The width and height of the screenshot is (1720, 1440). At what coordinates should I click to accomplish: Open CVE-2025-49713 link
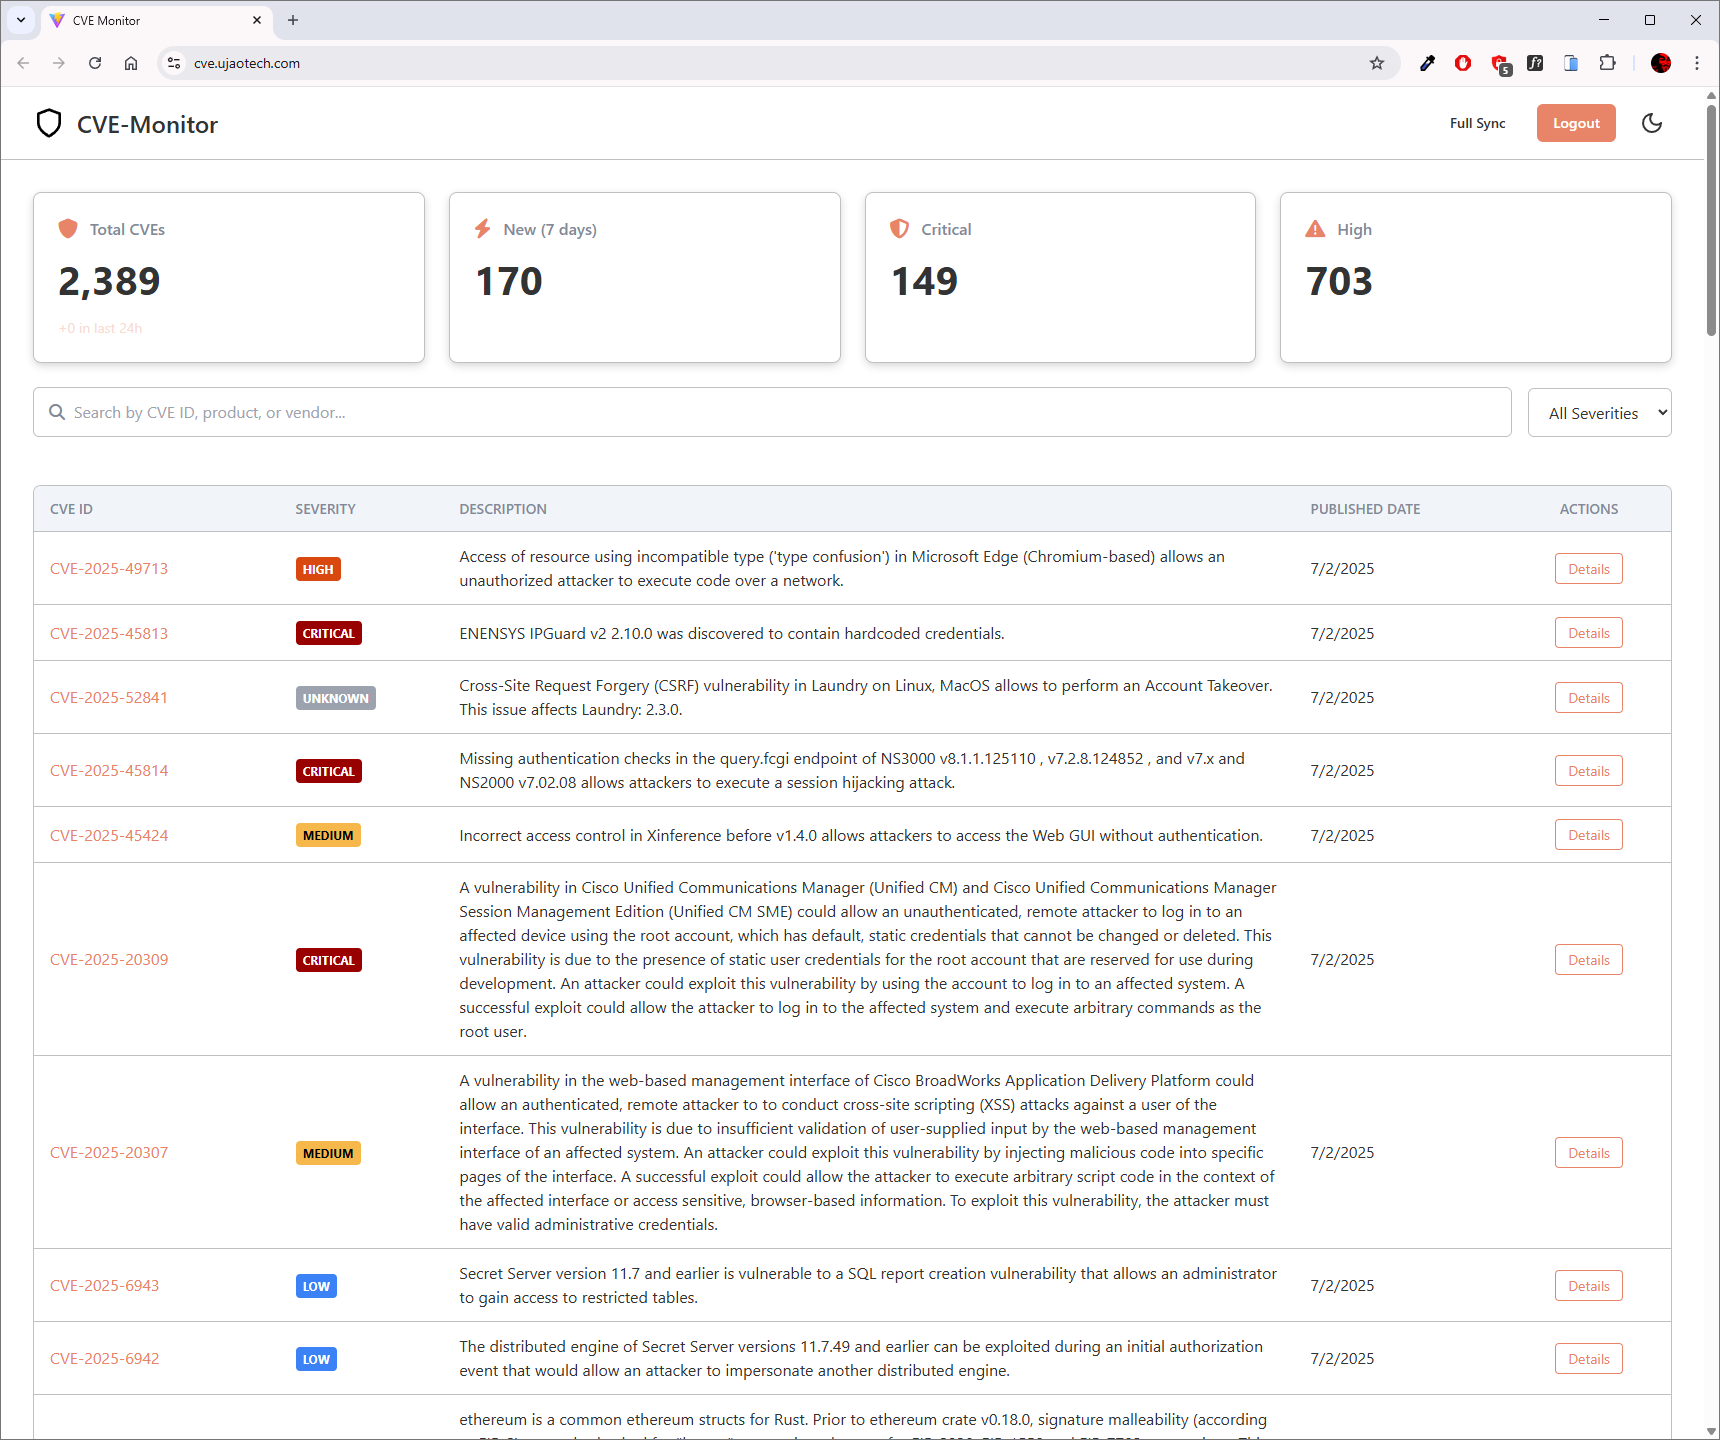point(109,568)
